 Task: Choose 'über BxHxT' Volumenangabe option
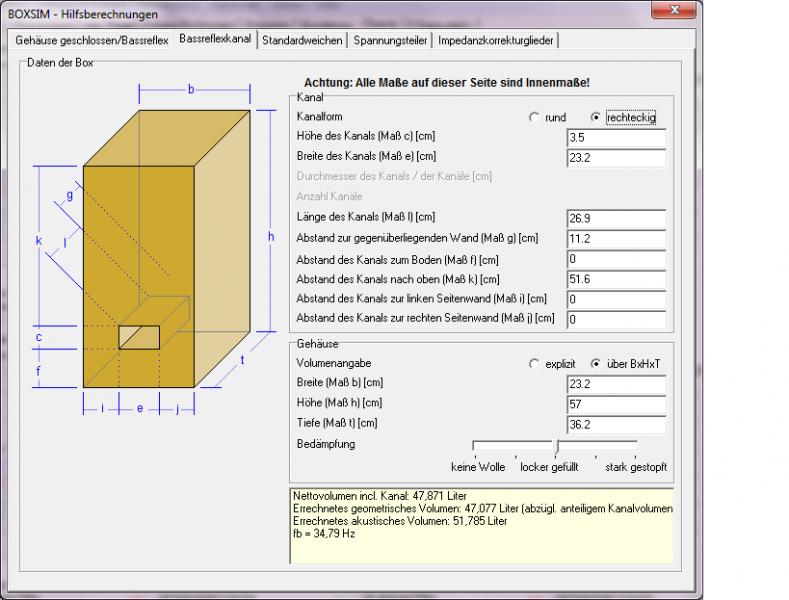[596, 364]
